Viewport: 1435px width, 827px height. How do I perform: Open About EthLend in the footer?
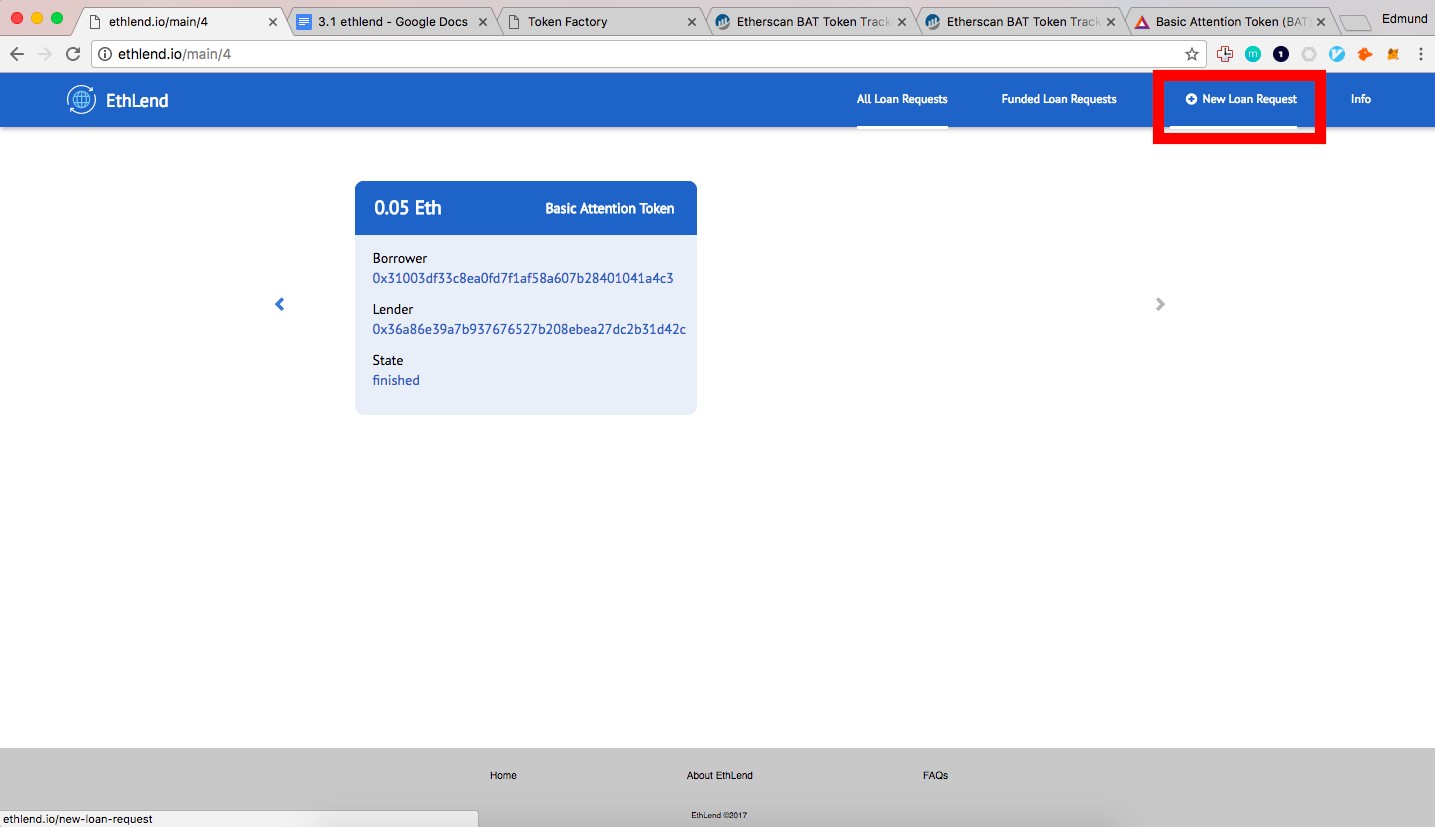coord(720,775)
